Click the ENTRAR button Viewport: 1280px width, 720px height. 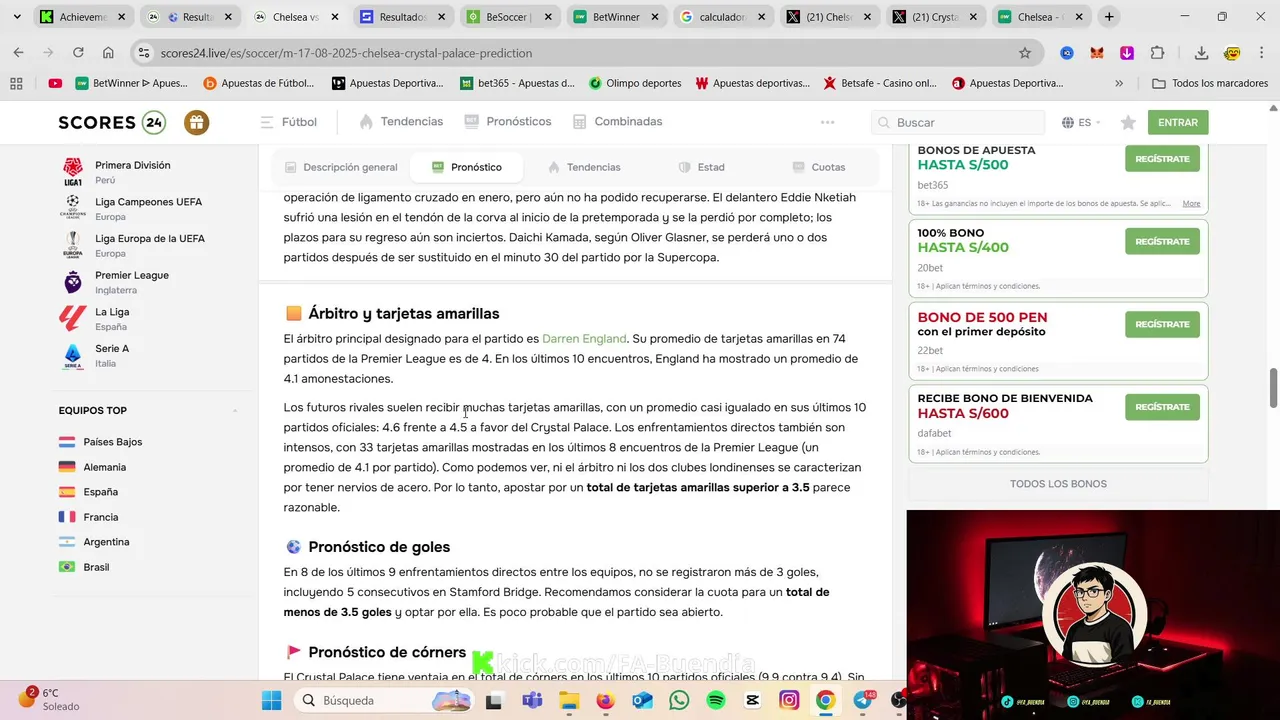(1178, 122)
